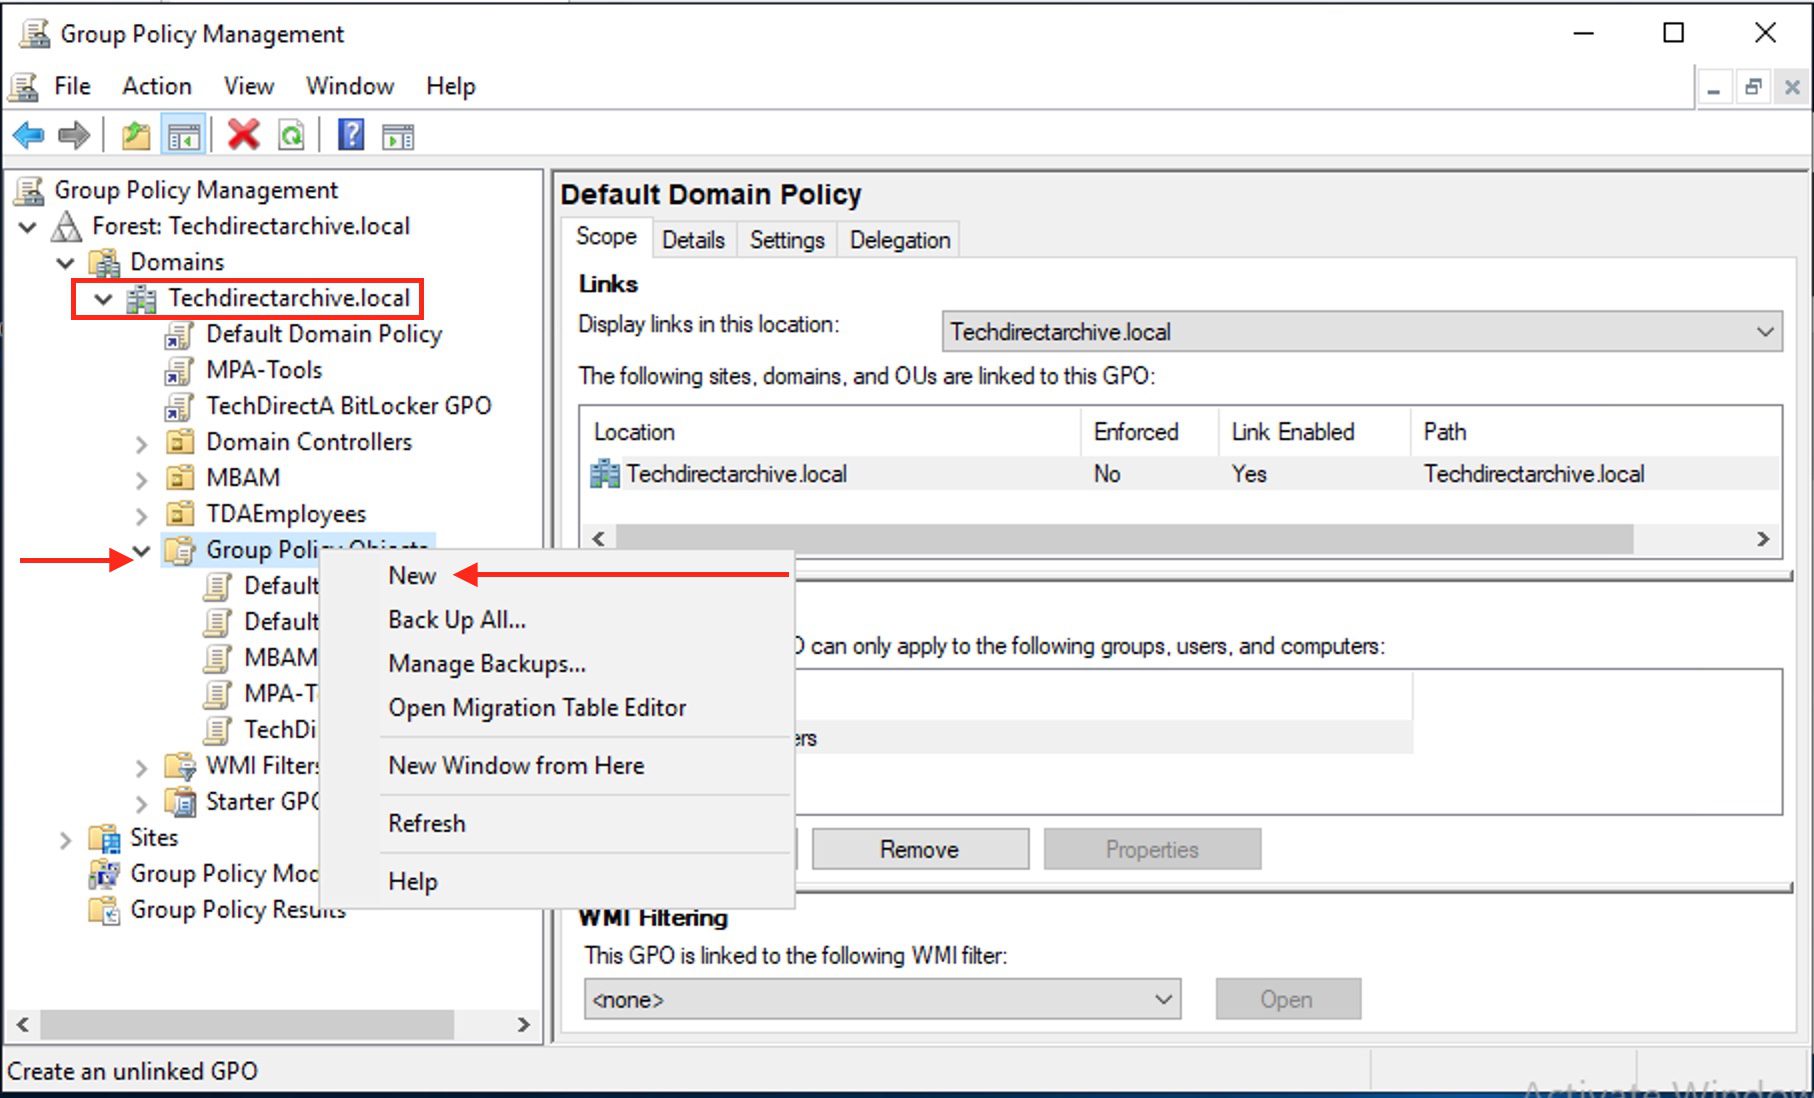Image resolution: width=1814 pixels, height=1098 pixels.
Task: Click the Group Policy Management root icon in tree
Action: pos(30,190)
